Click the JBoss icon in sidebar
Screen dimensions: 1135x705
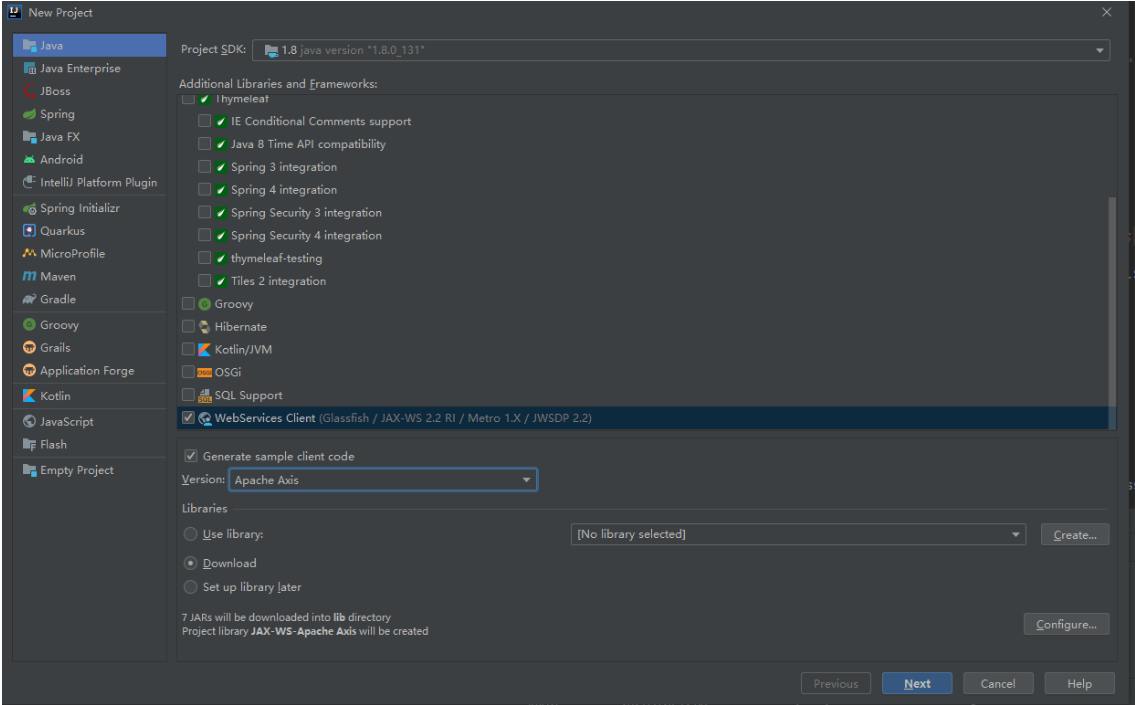coord(29,91)
